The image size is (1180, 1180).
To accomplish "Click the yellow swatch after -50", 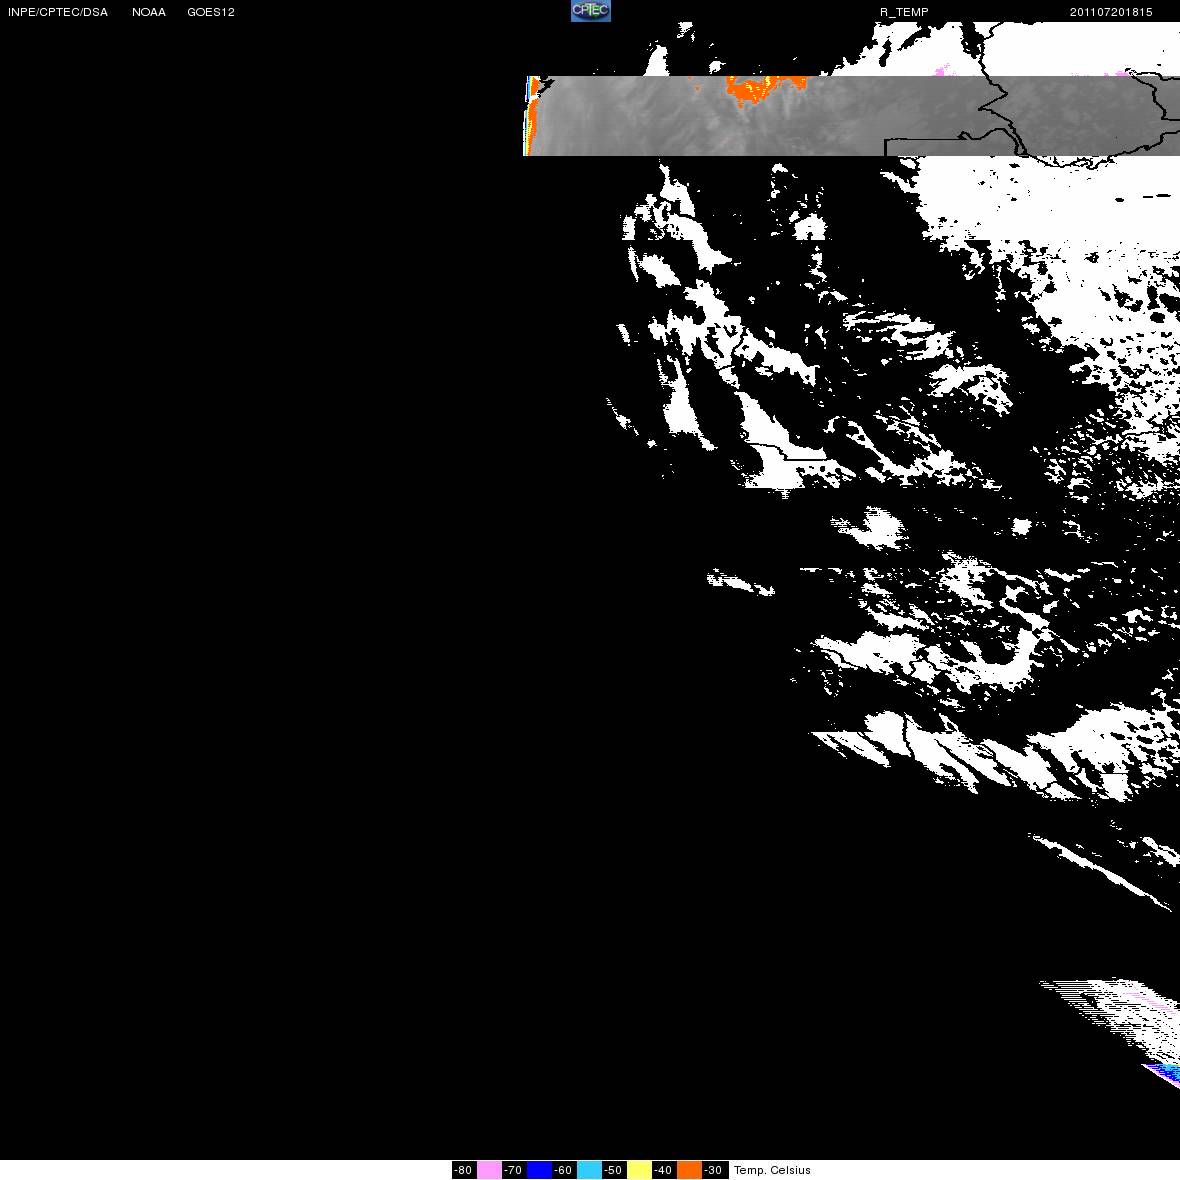I will pos(640,1170).
